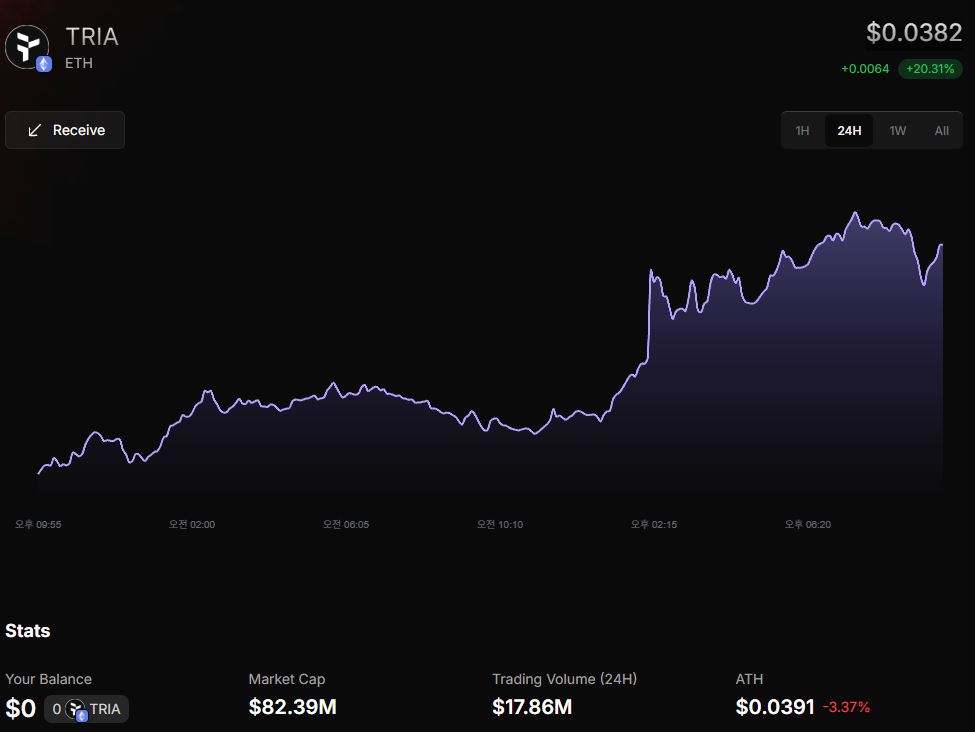Screen dimensions: 975x732
Task: Click the Market Cap label
Action: point(287,679)
